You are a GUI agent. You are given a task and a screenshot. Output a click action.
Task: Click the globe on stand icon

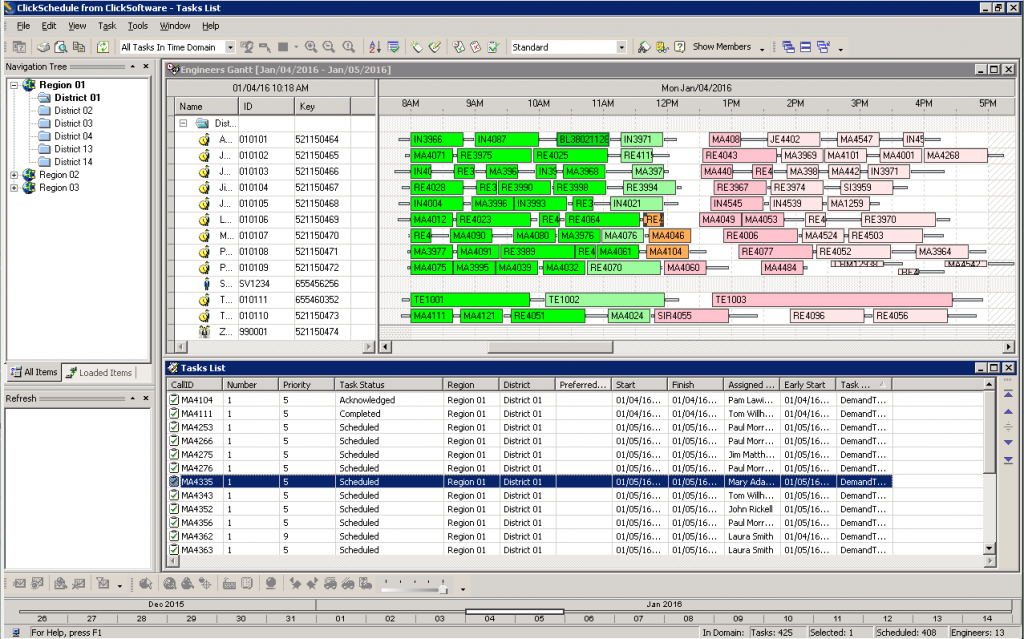pyautogui.click(x=270, y=583)
